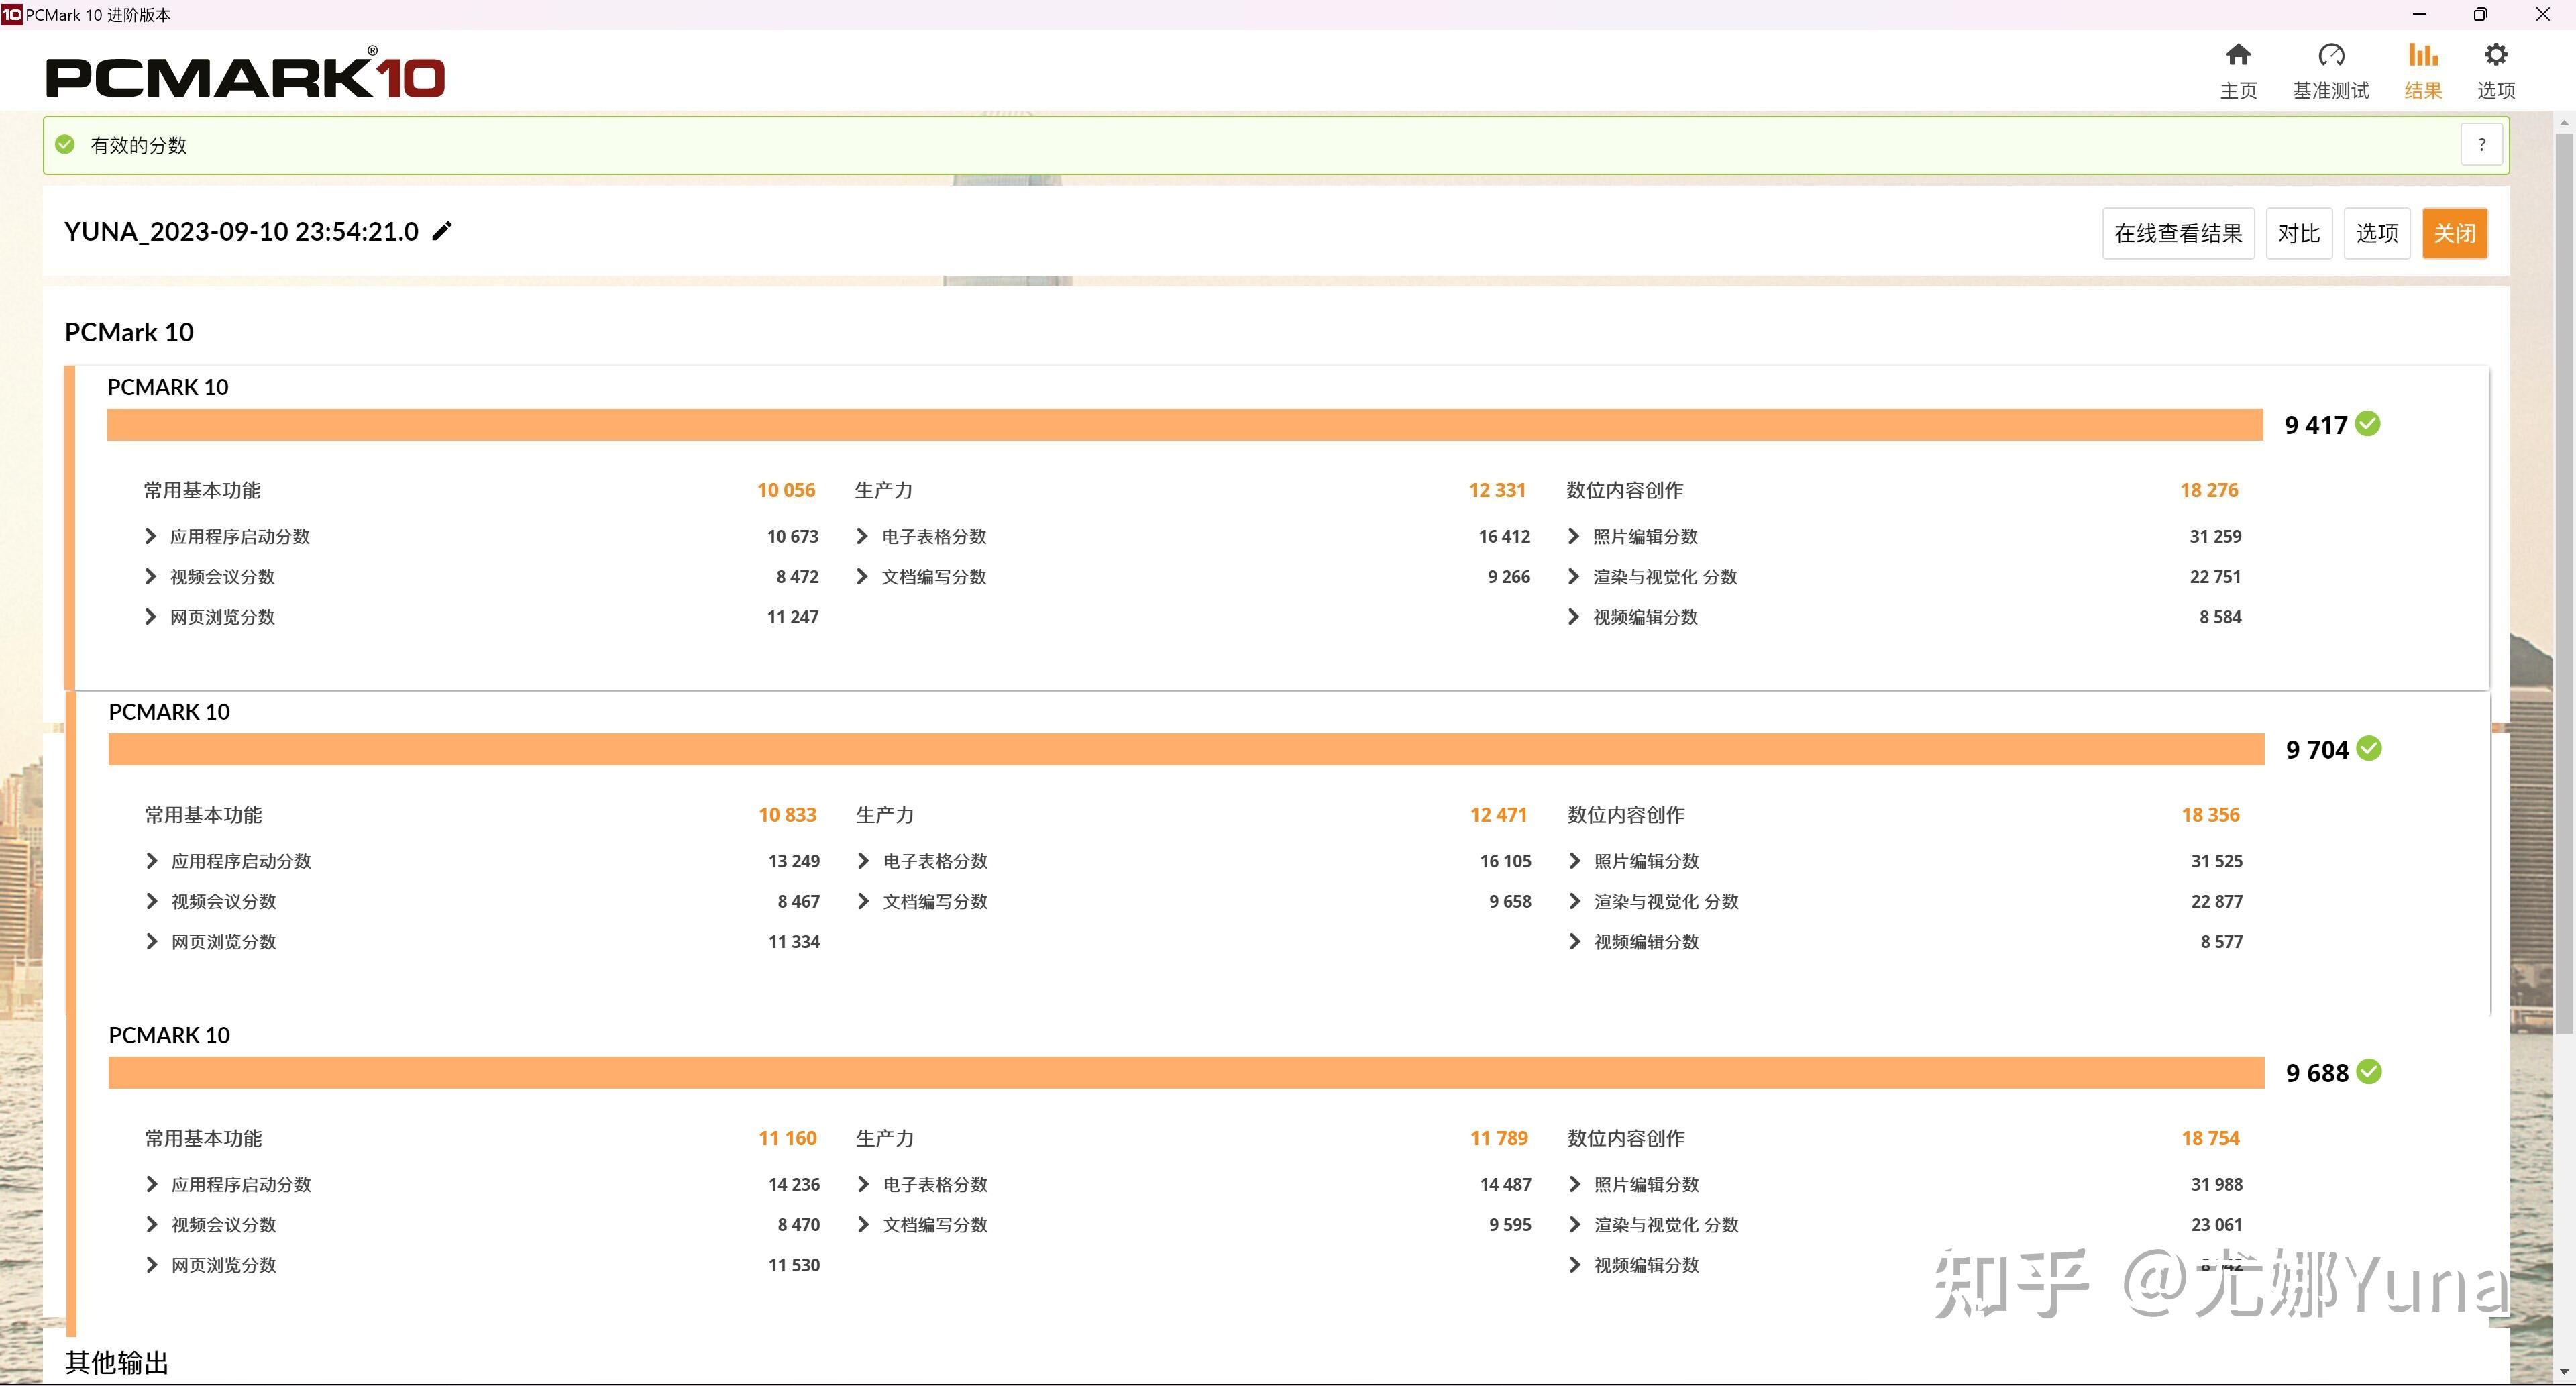Screen dimensions: 2576x1386
Task: Go to the 主页 home icon
Action: (2238, 55)
